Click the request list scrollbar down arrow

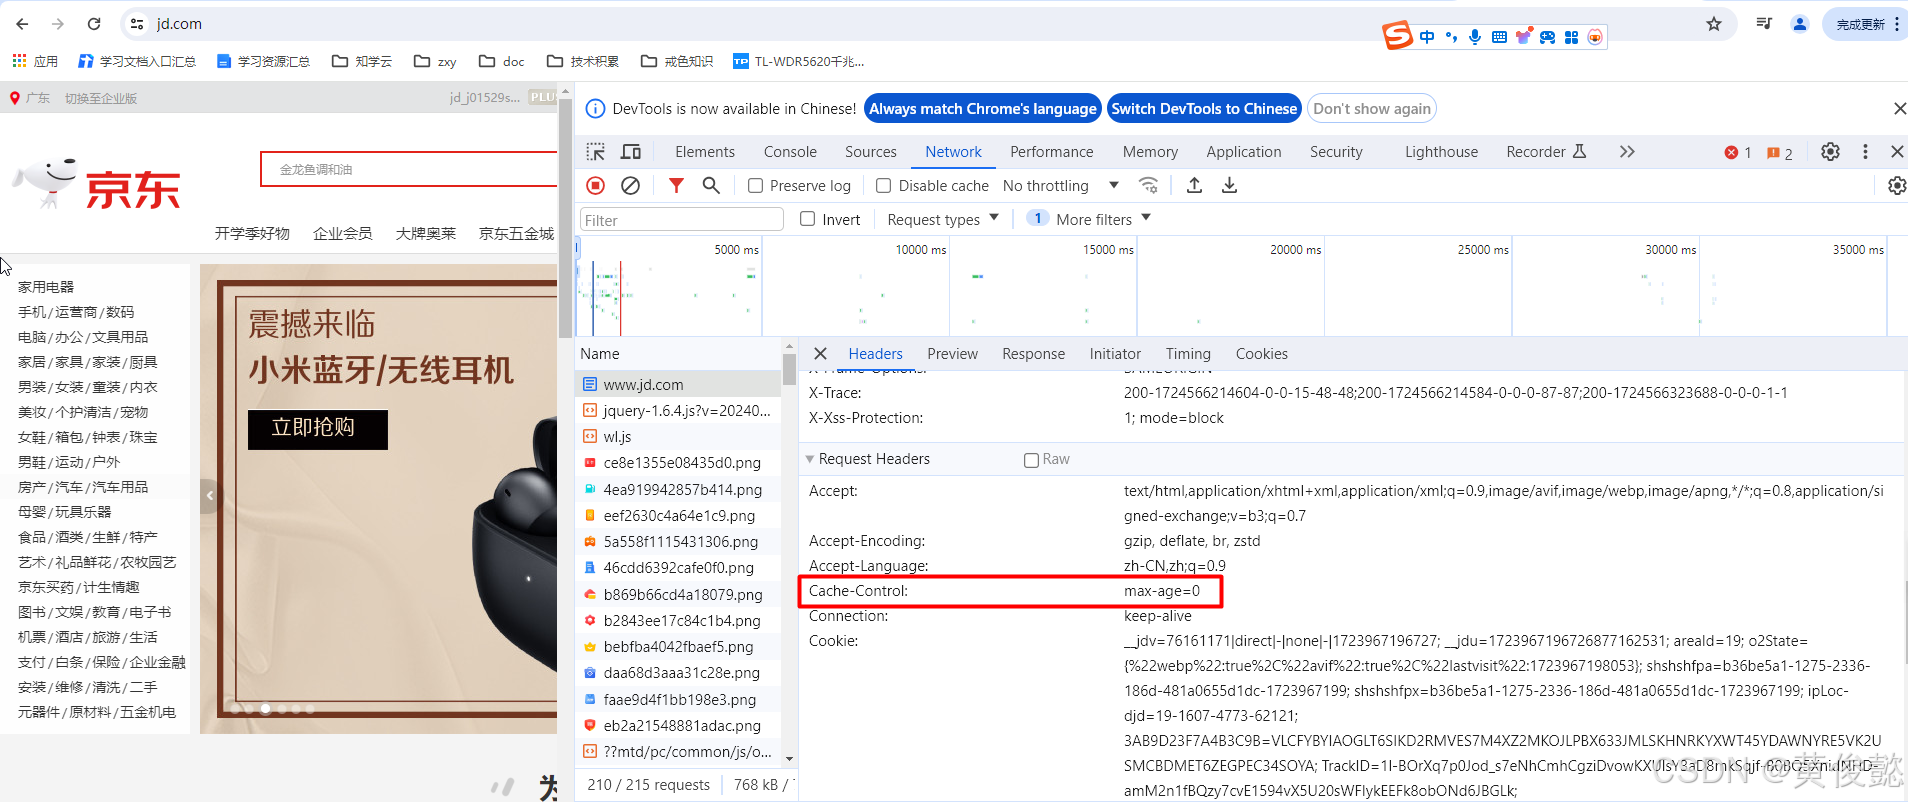tap(790, 759)
